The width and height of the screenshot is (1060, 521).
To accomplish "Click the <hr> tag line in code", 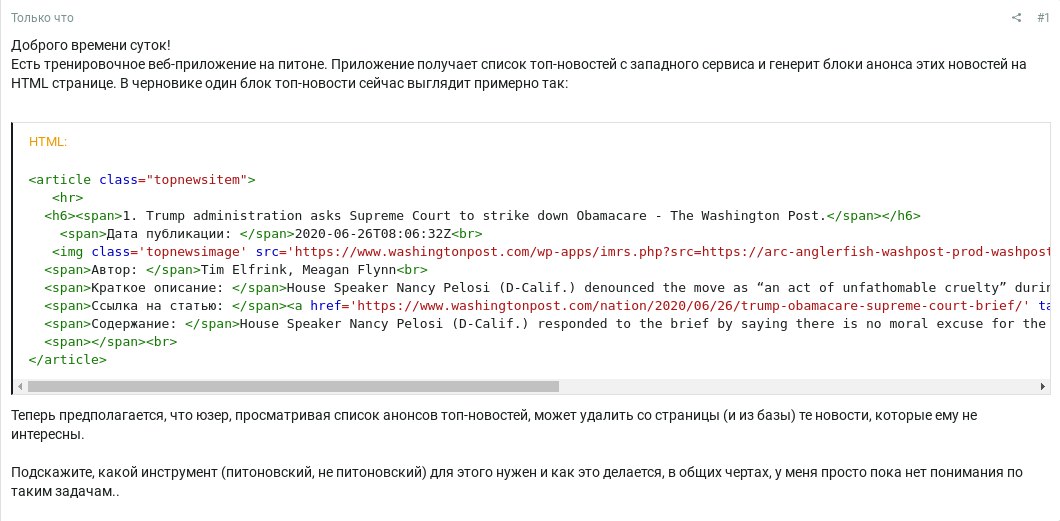I will click(68, 198).
